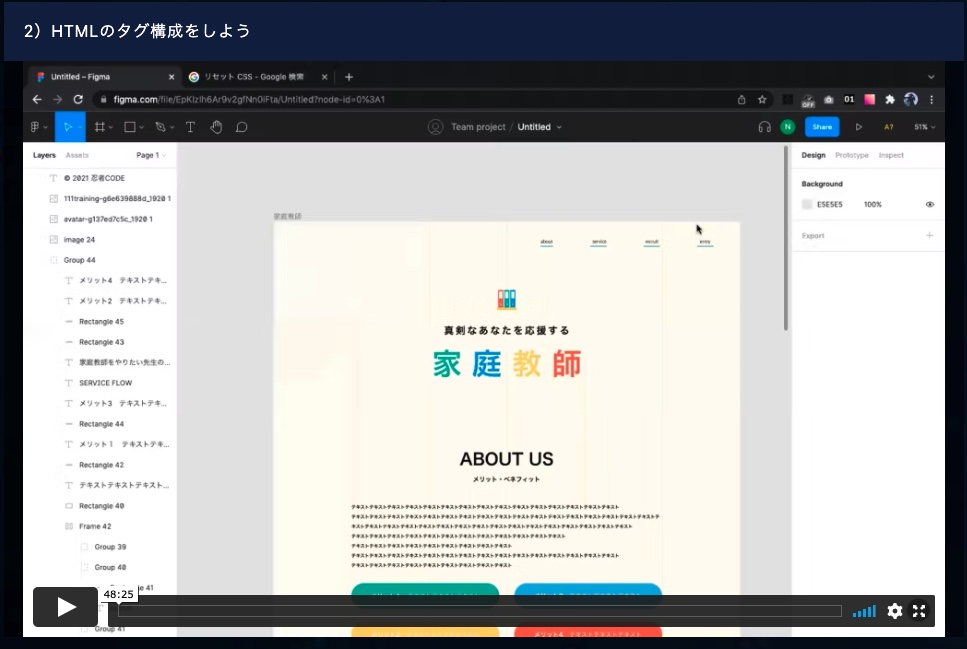Click the canvas vertical scrollbar
Screen dimensions: 967x649
[x=786, y=238]
